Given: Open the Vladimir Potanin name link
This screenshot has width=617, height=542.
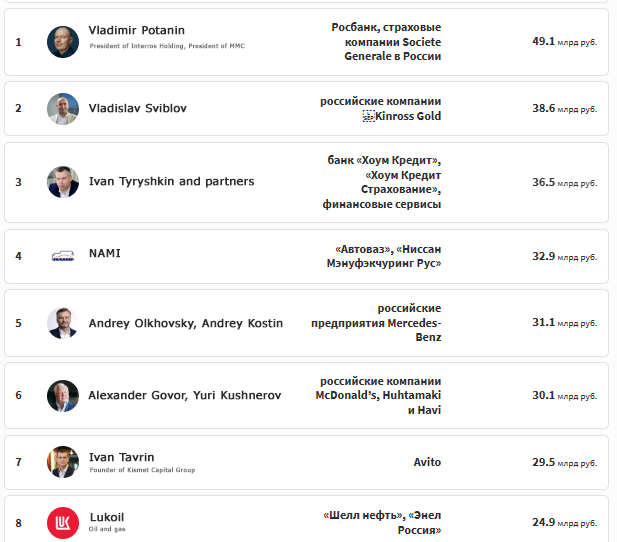Looking at the screenshot, I should pyautogui.click(x=137, y=30).
